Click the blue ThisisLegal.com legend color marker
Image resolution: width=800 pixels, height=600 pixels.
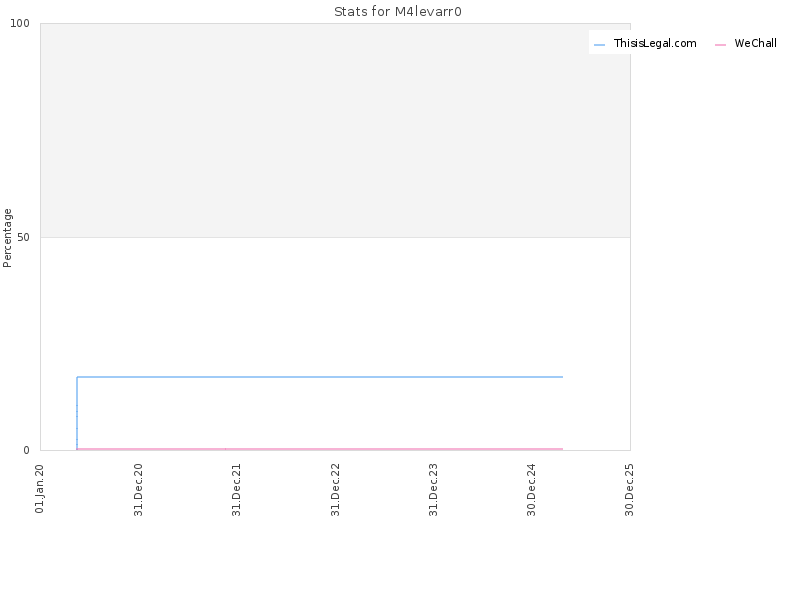[x=599, y=45]
